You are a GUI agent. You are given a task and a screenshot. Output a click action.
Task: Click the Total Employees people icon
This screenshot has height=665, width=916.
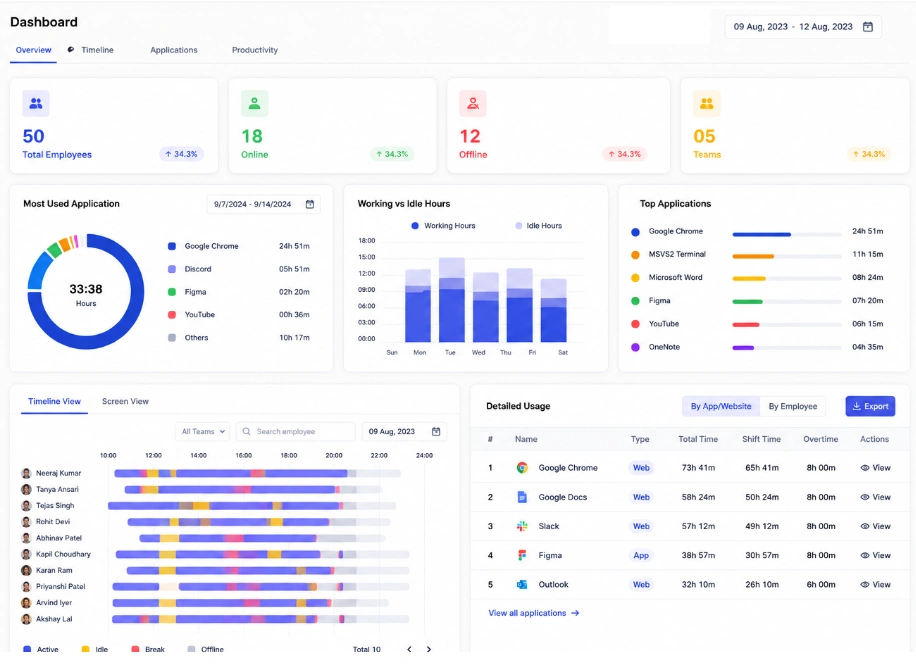click(36, 103)
